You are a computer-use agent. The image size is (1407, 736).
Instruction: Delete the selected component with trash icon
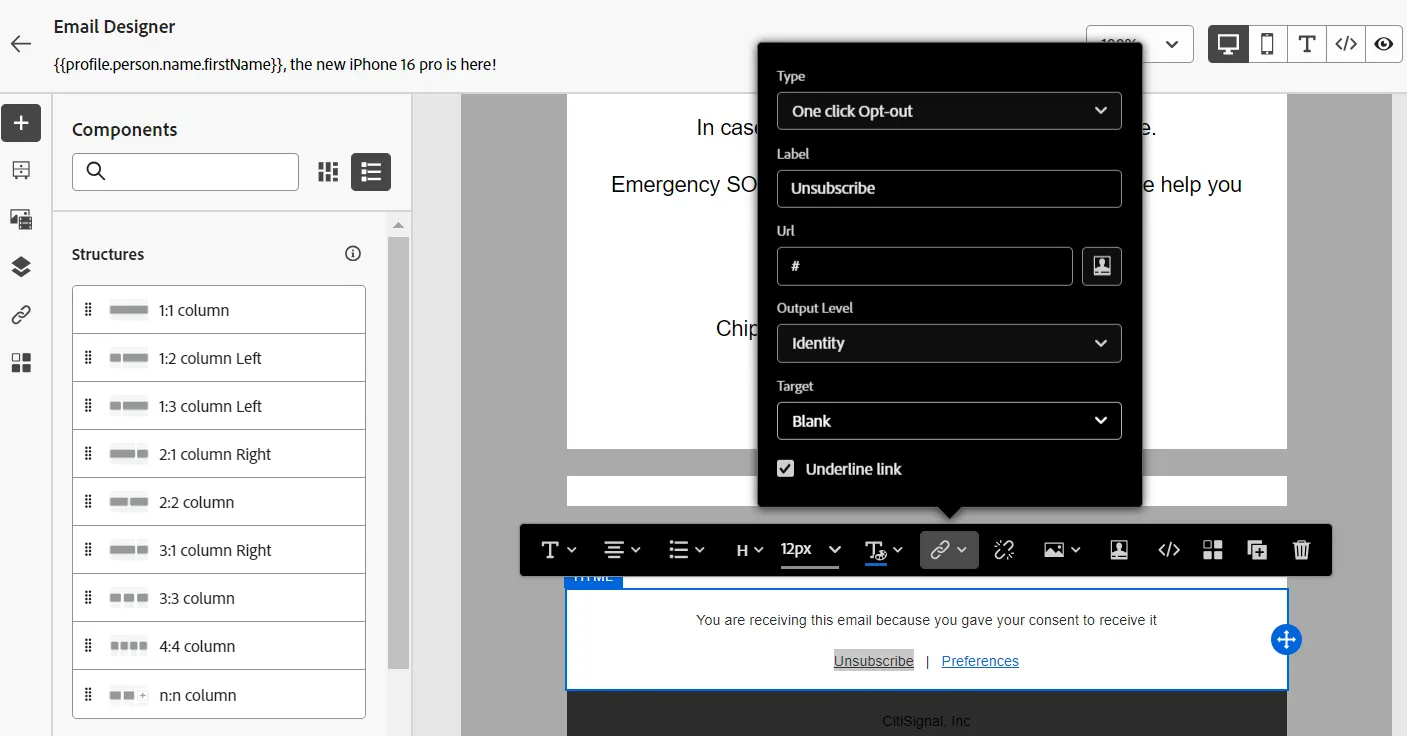click(1301, 550)
